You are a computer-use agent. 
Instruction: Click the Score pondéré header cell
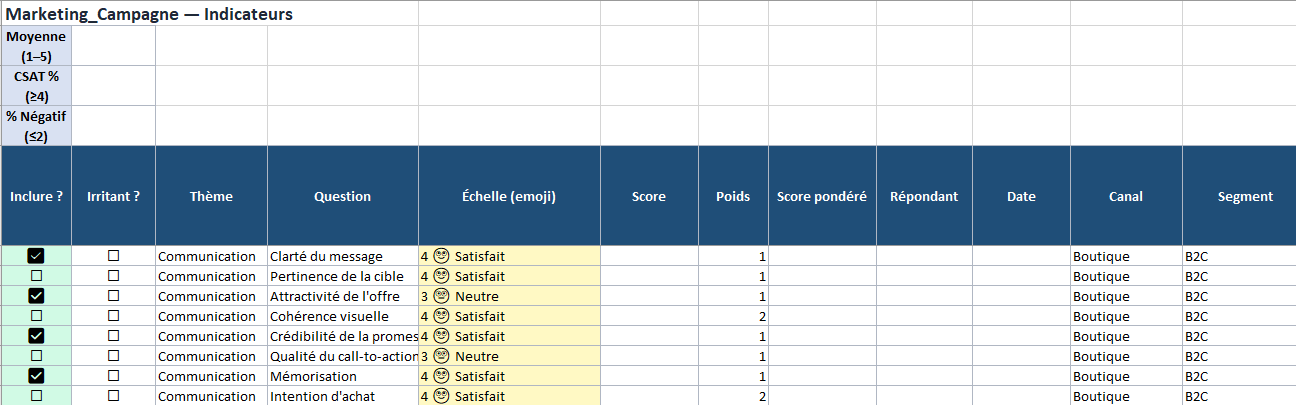click(821, 196)
